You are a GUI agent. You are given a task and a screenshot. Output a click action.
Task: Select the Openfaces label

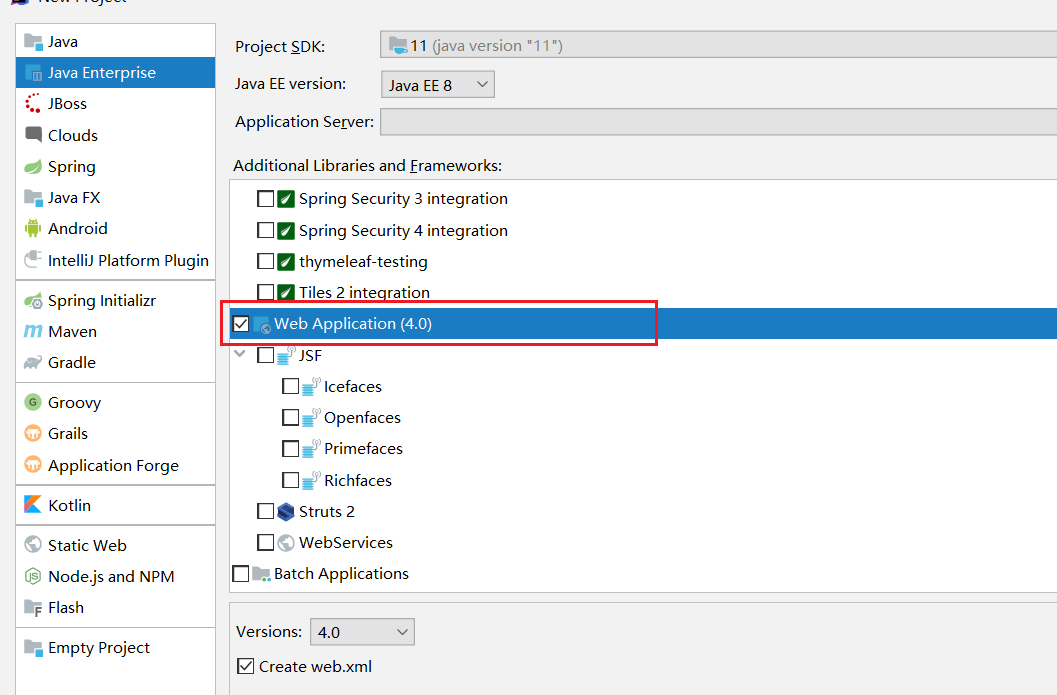click(x=363, y=418)
